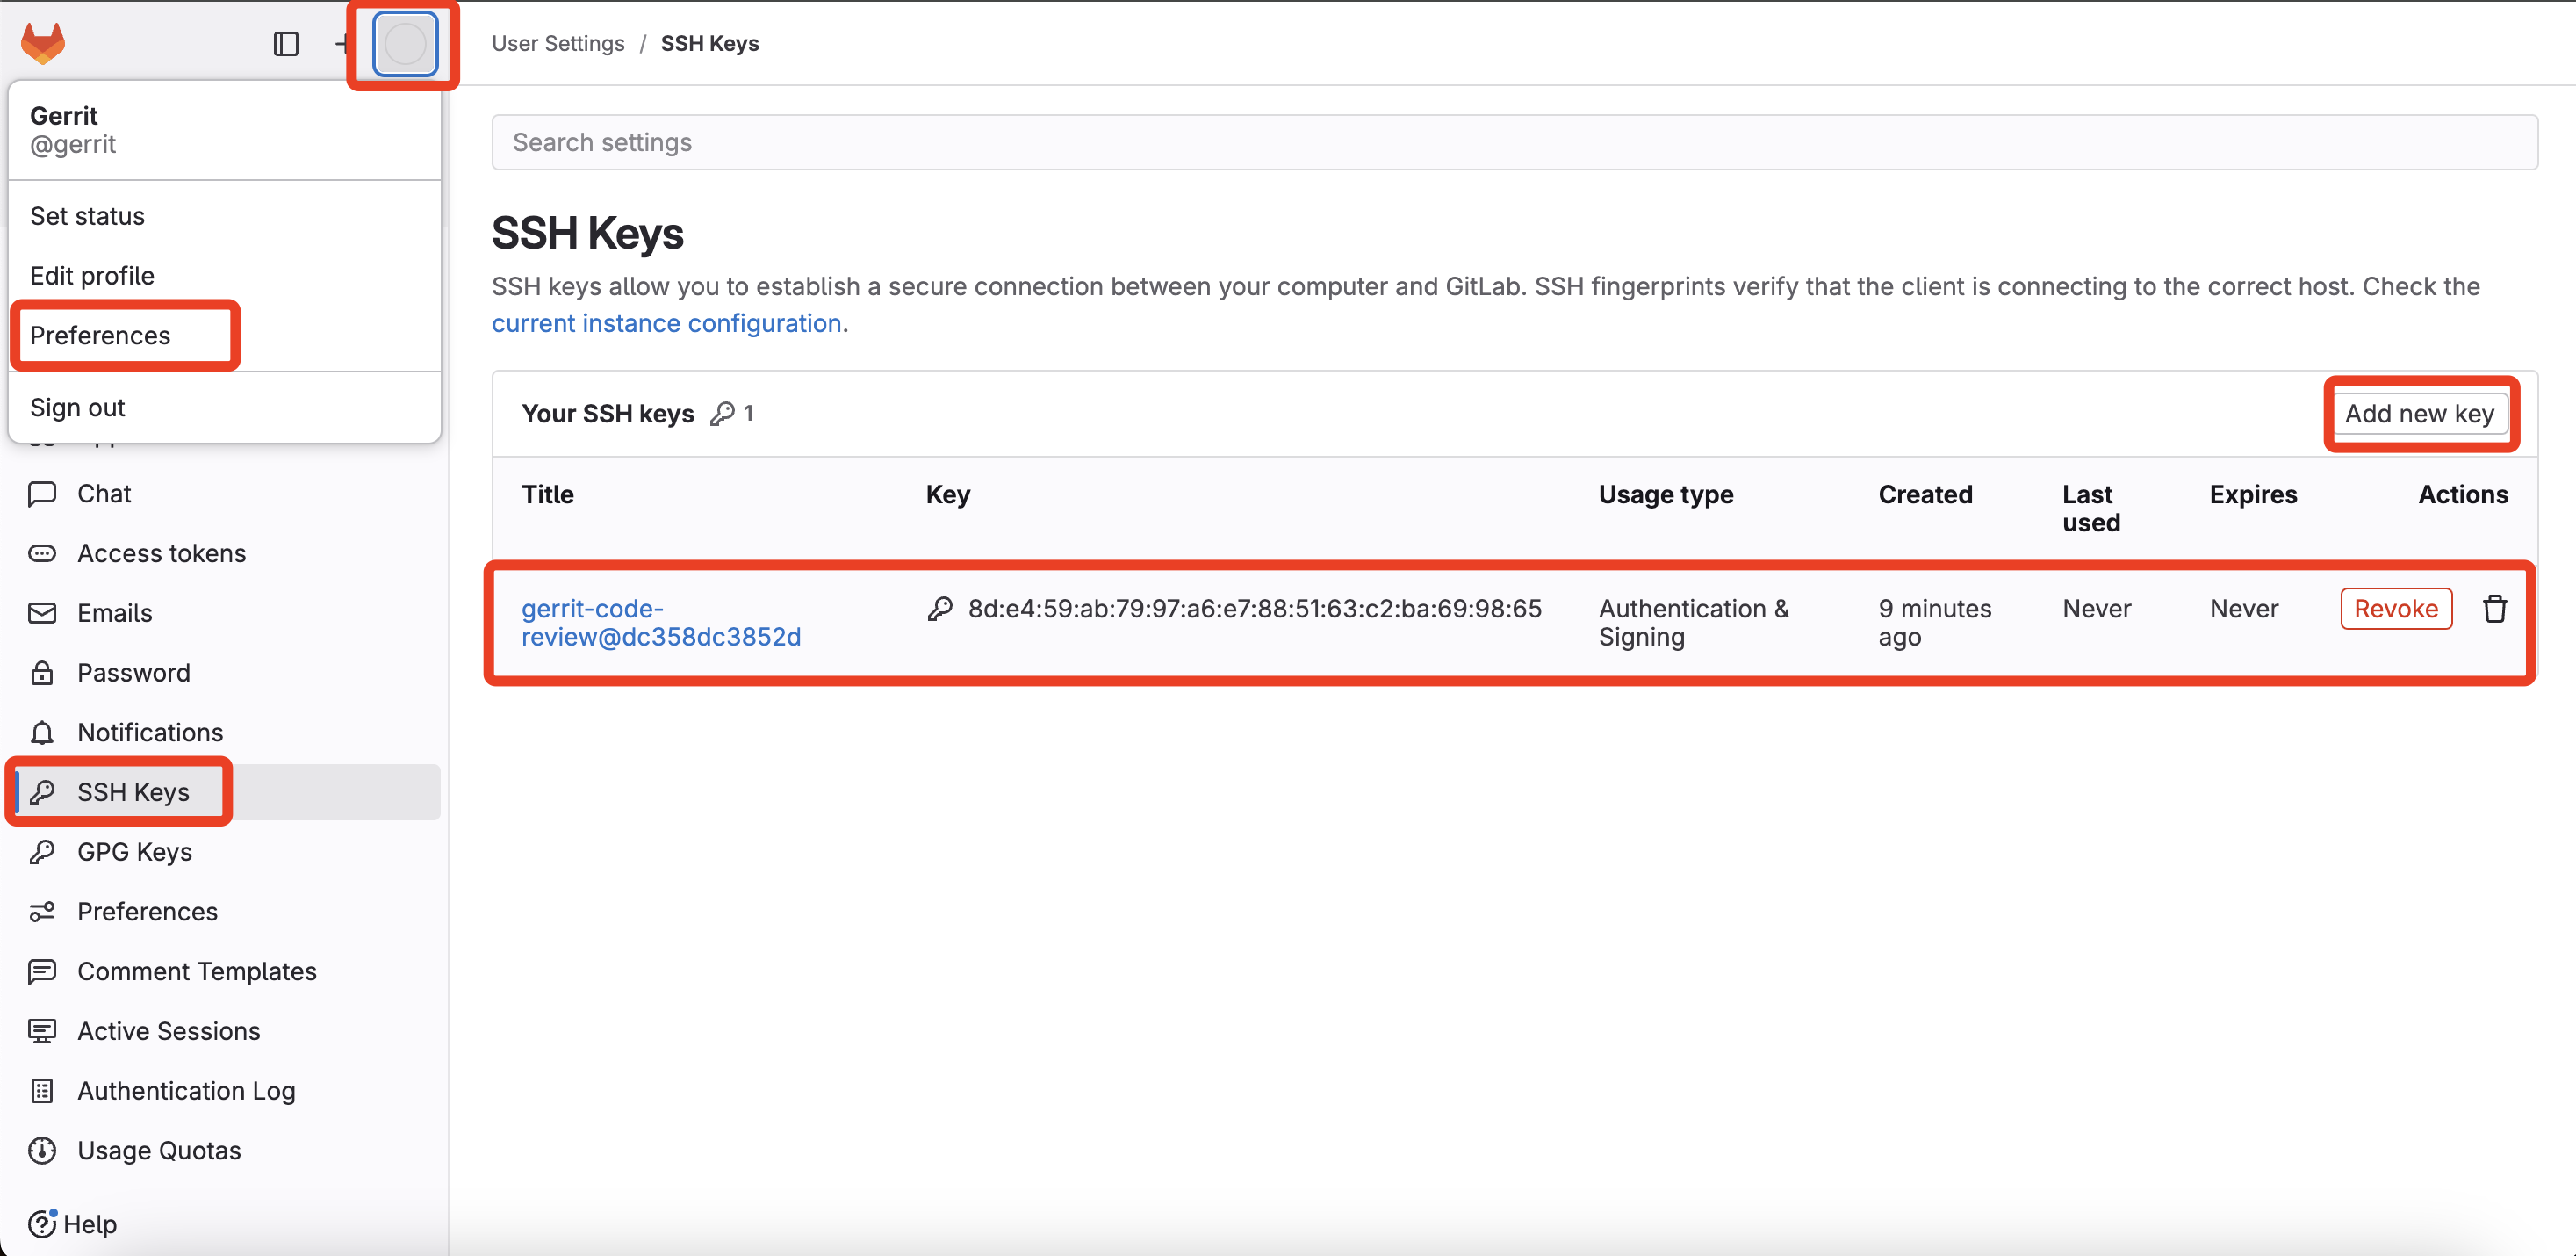Revoke the gerrit-code-review SSH key
Screen dimensions: 2576x1256
point(2395,608)
